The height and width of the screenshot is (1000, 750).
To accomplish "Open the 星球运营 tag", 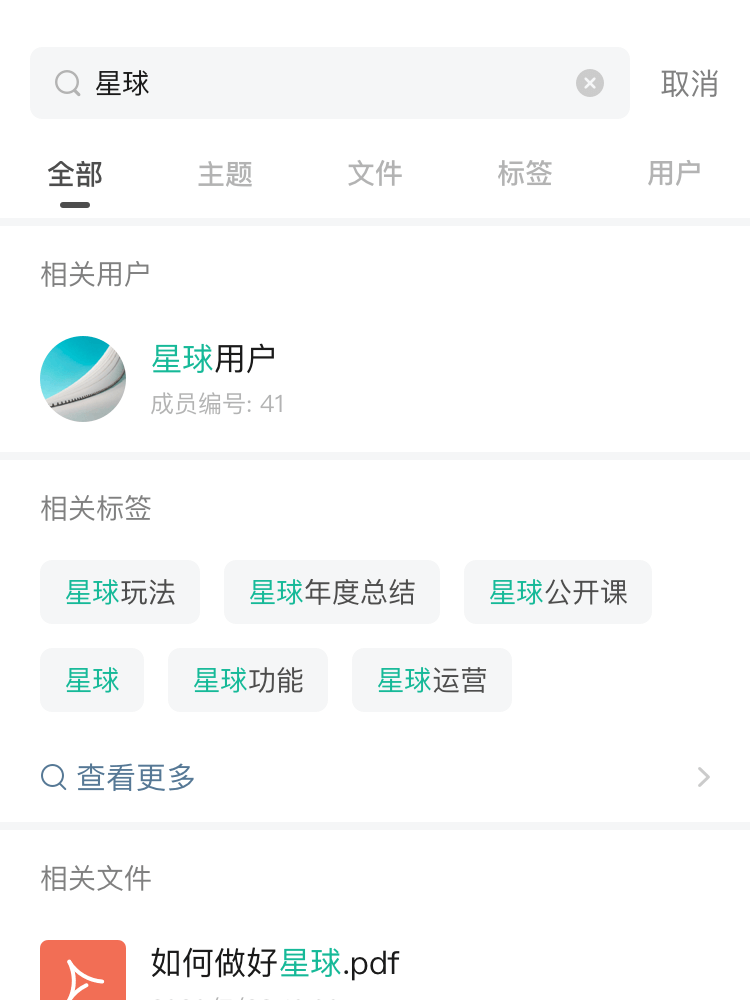I will click(432, 680).
